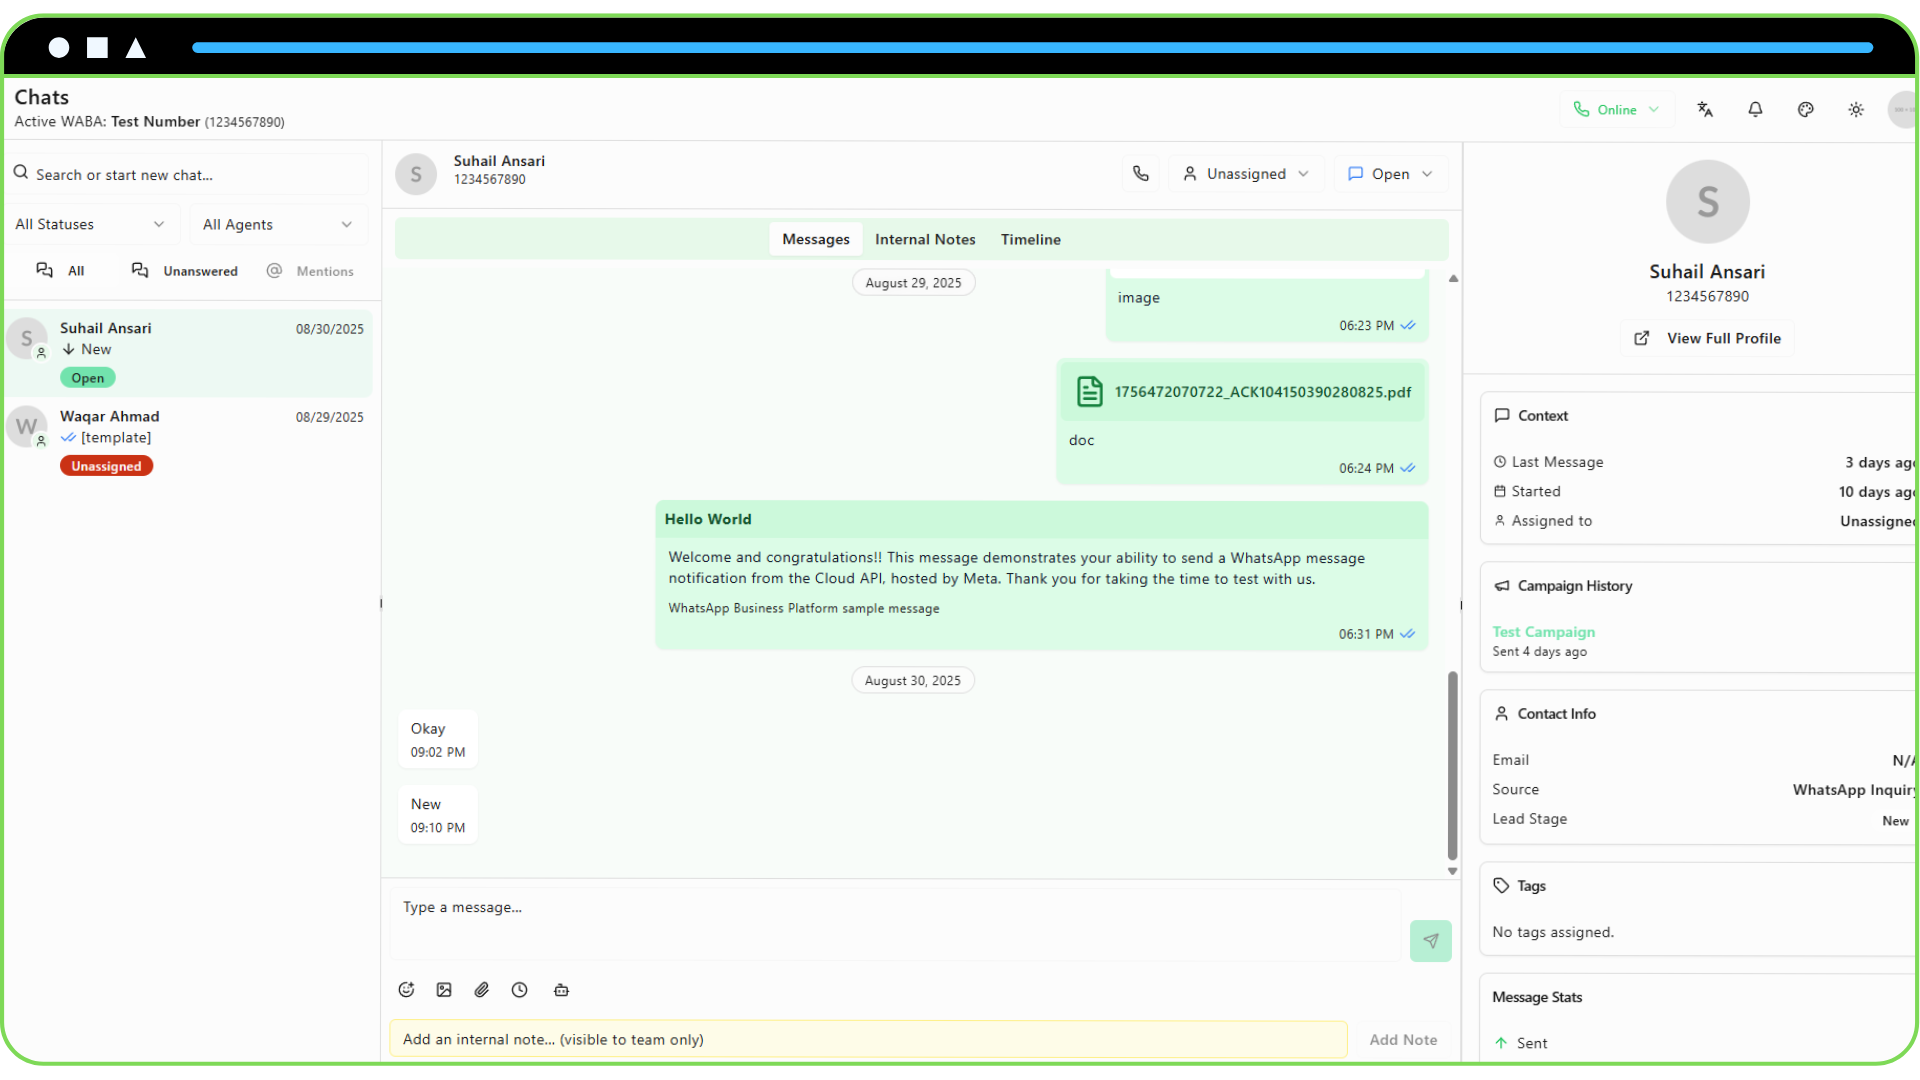Click the Campaign History megaphone icon
The image size is (1920, 1080).
[1501, 586]
